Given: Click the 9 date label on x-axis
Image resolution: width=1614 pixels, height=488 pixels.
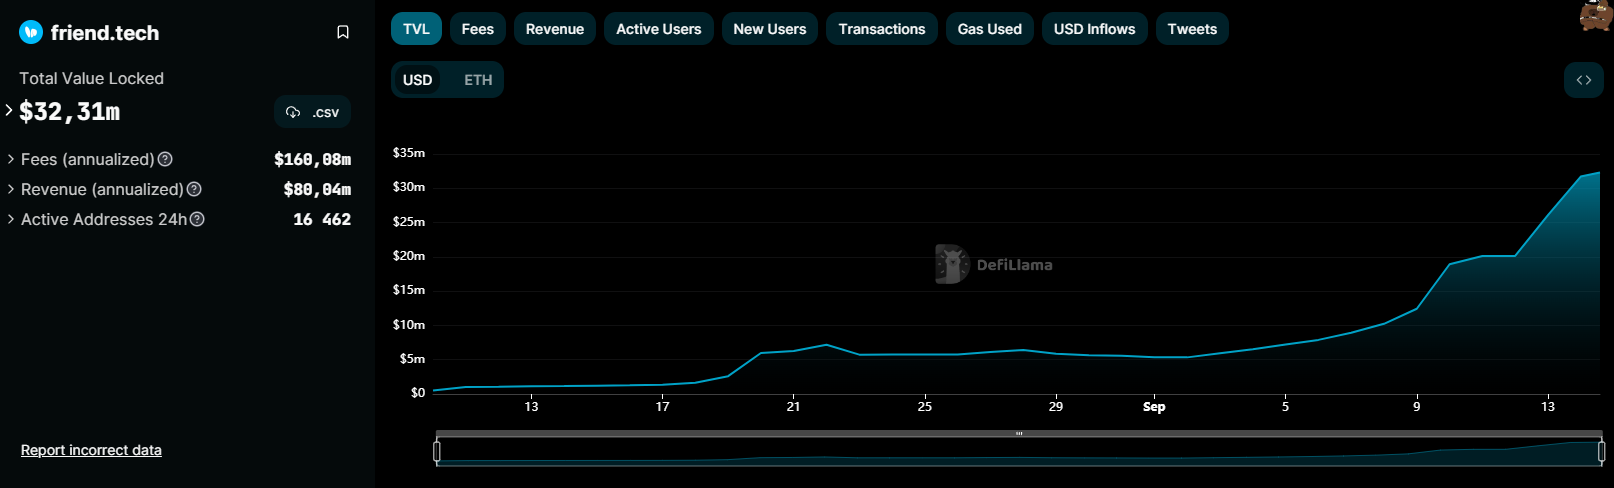Looking at the screenshot, I should (1416, 406).
